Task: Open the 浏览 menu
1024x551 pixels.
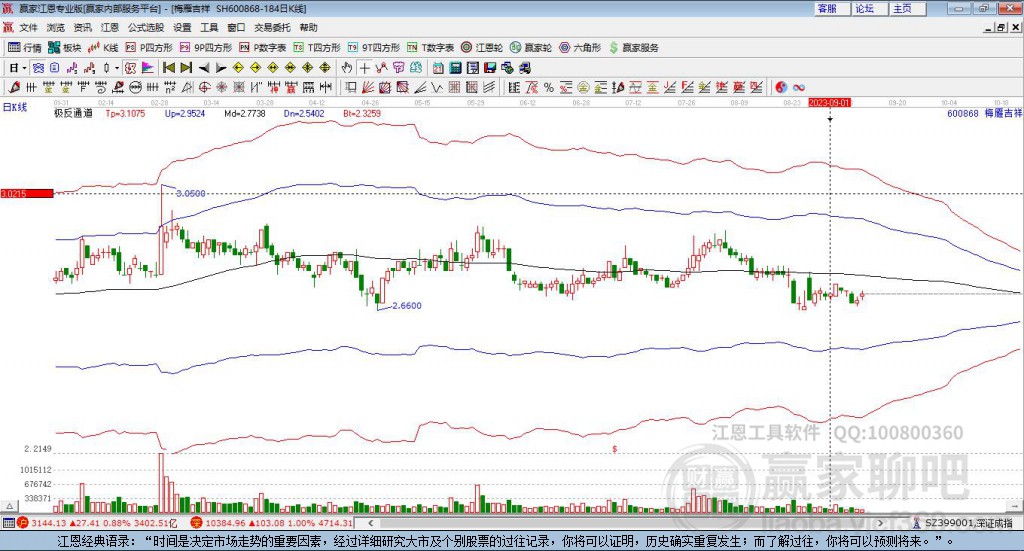Action: [56, 27]
